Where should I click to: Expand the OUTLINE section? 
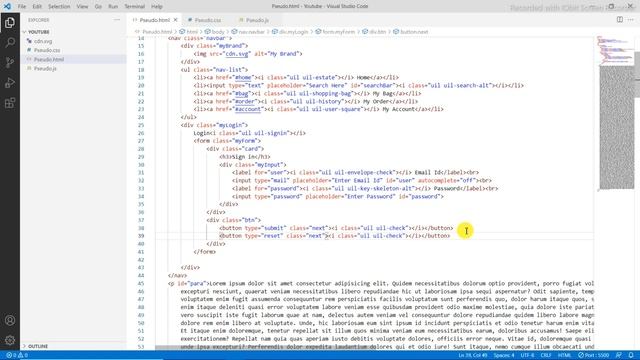[x=38, y=346]
